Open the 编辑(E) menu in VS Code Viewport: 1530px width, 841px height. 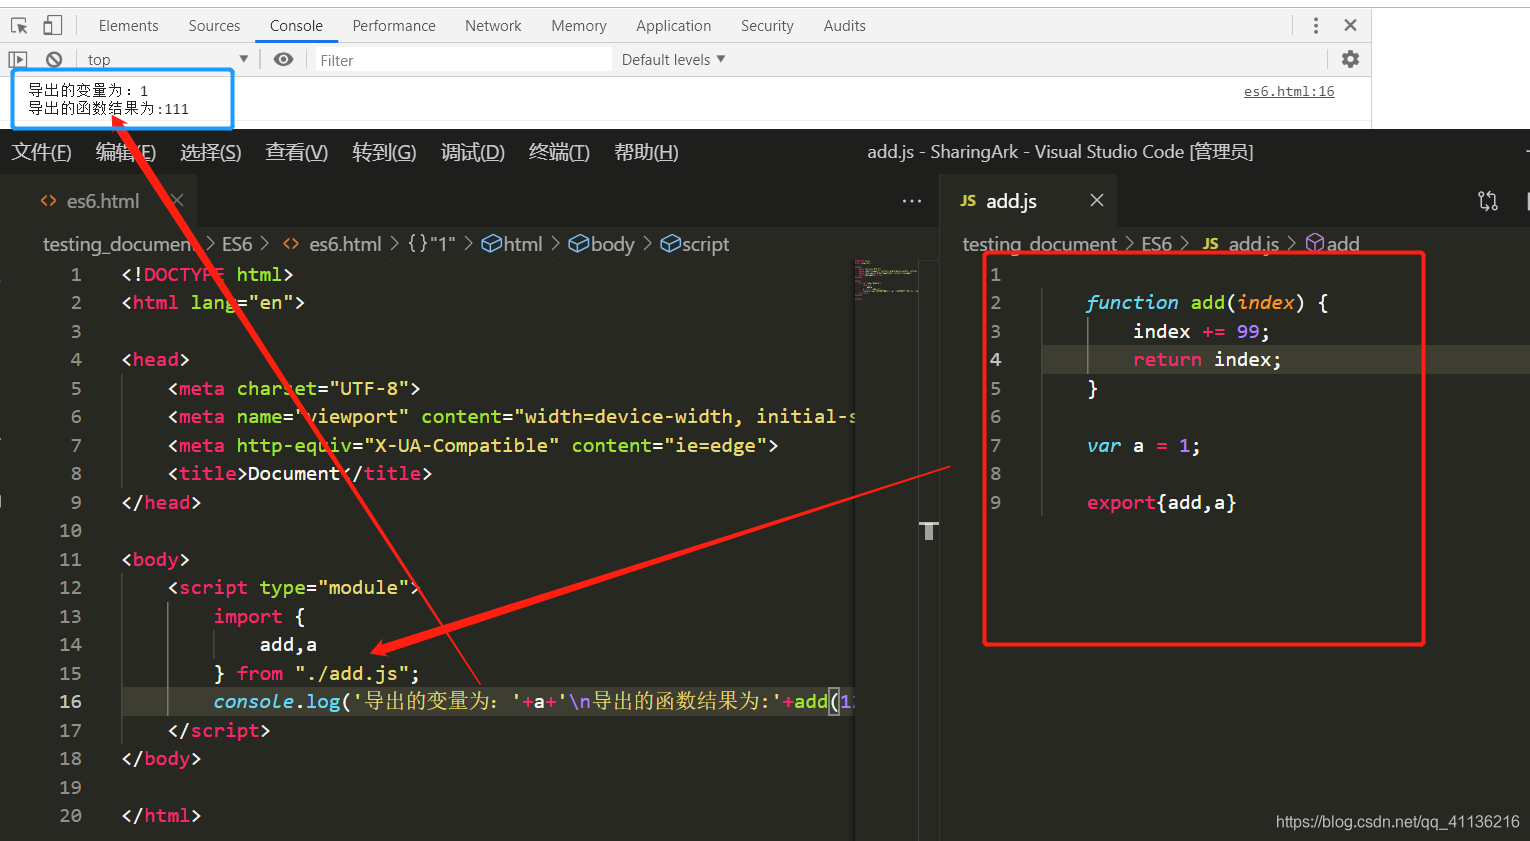[126, 152]
